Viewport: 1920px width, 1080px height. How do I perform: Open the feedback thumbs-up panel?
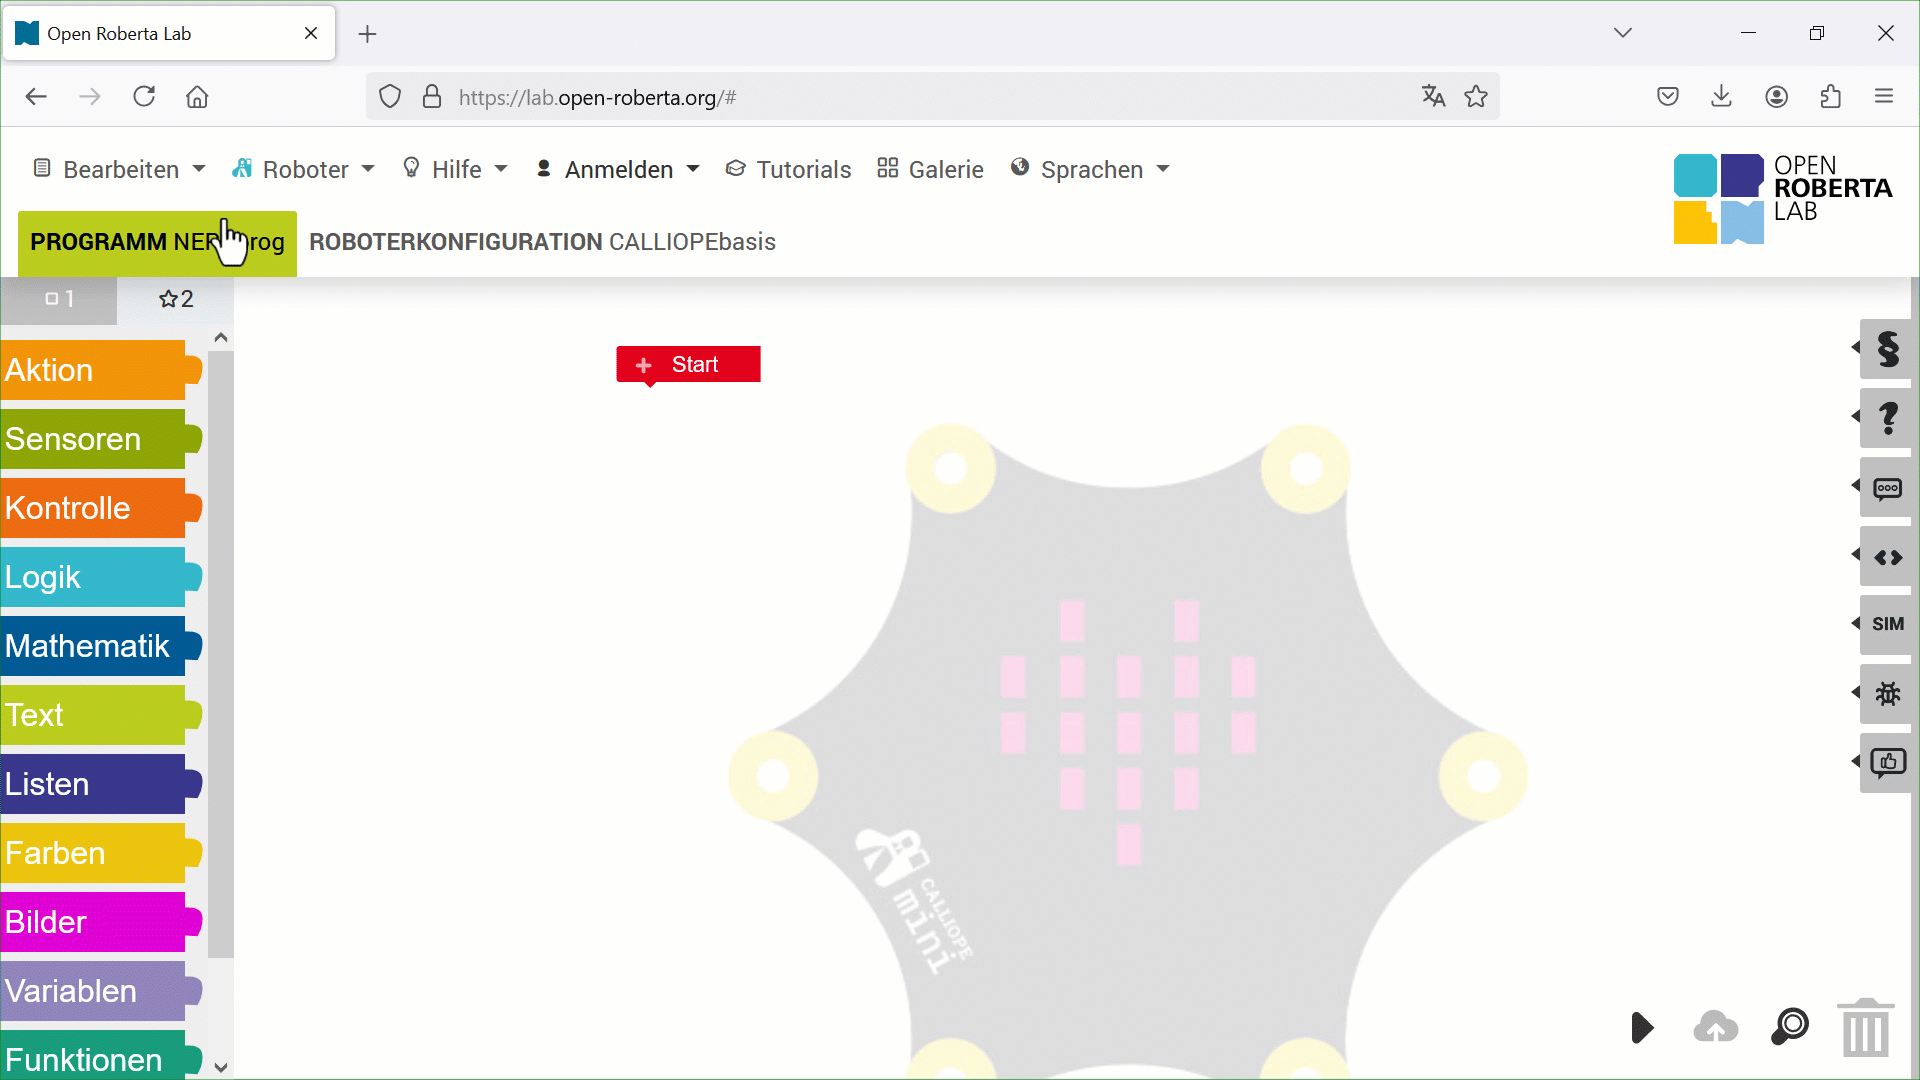pos(1887,763)
